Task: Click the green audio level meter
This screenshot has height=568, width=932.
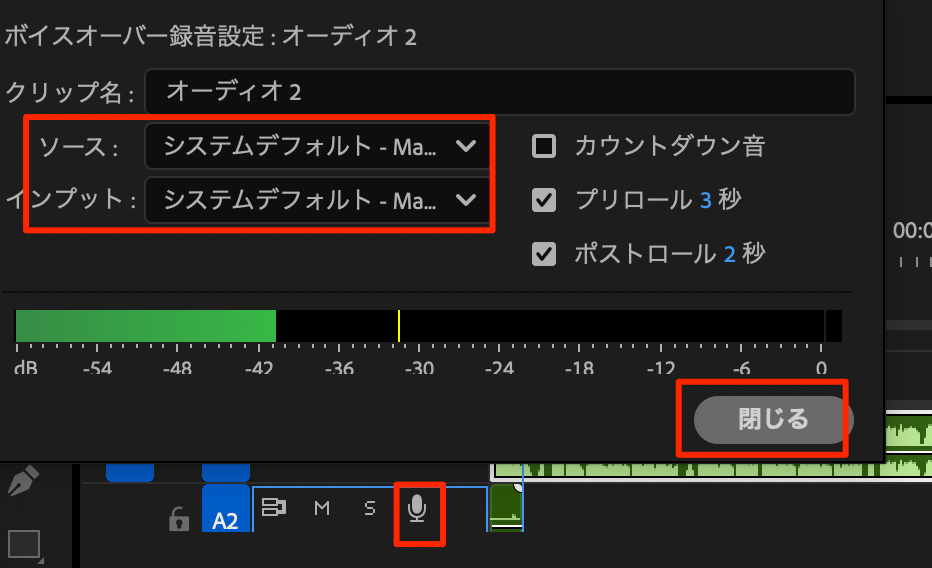Action: point(146,326)
